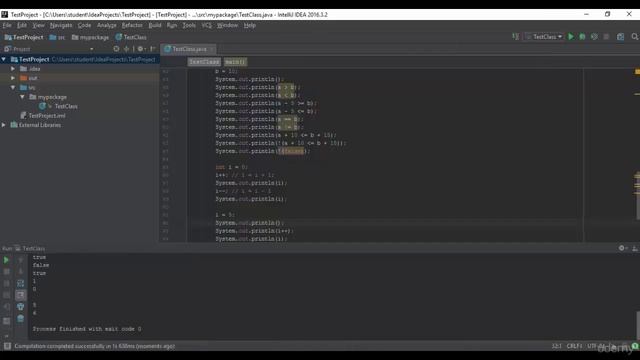
Task: Click Collapse All icon in Project panel header
Action: (127, 49)
